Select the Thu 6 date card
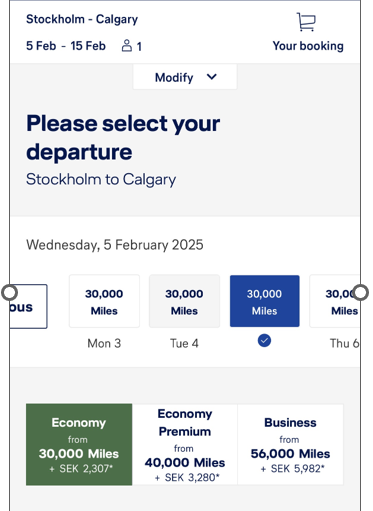Viewport: 373px width, 511px height. (334, 301)
